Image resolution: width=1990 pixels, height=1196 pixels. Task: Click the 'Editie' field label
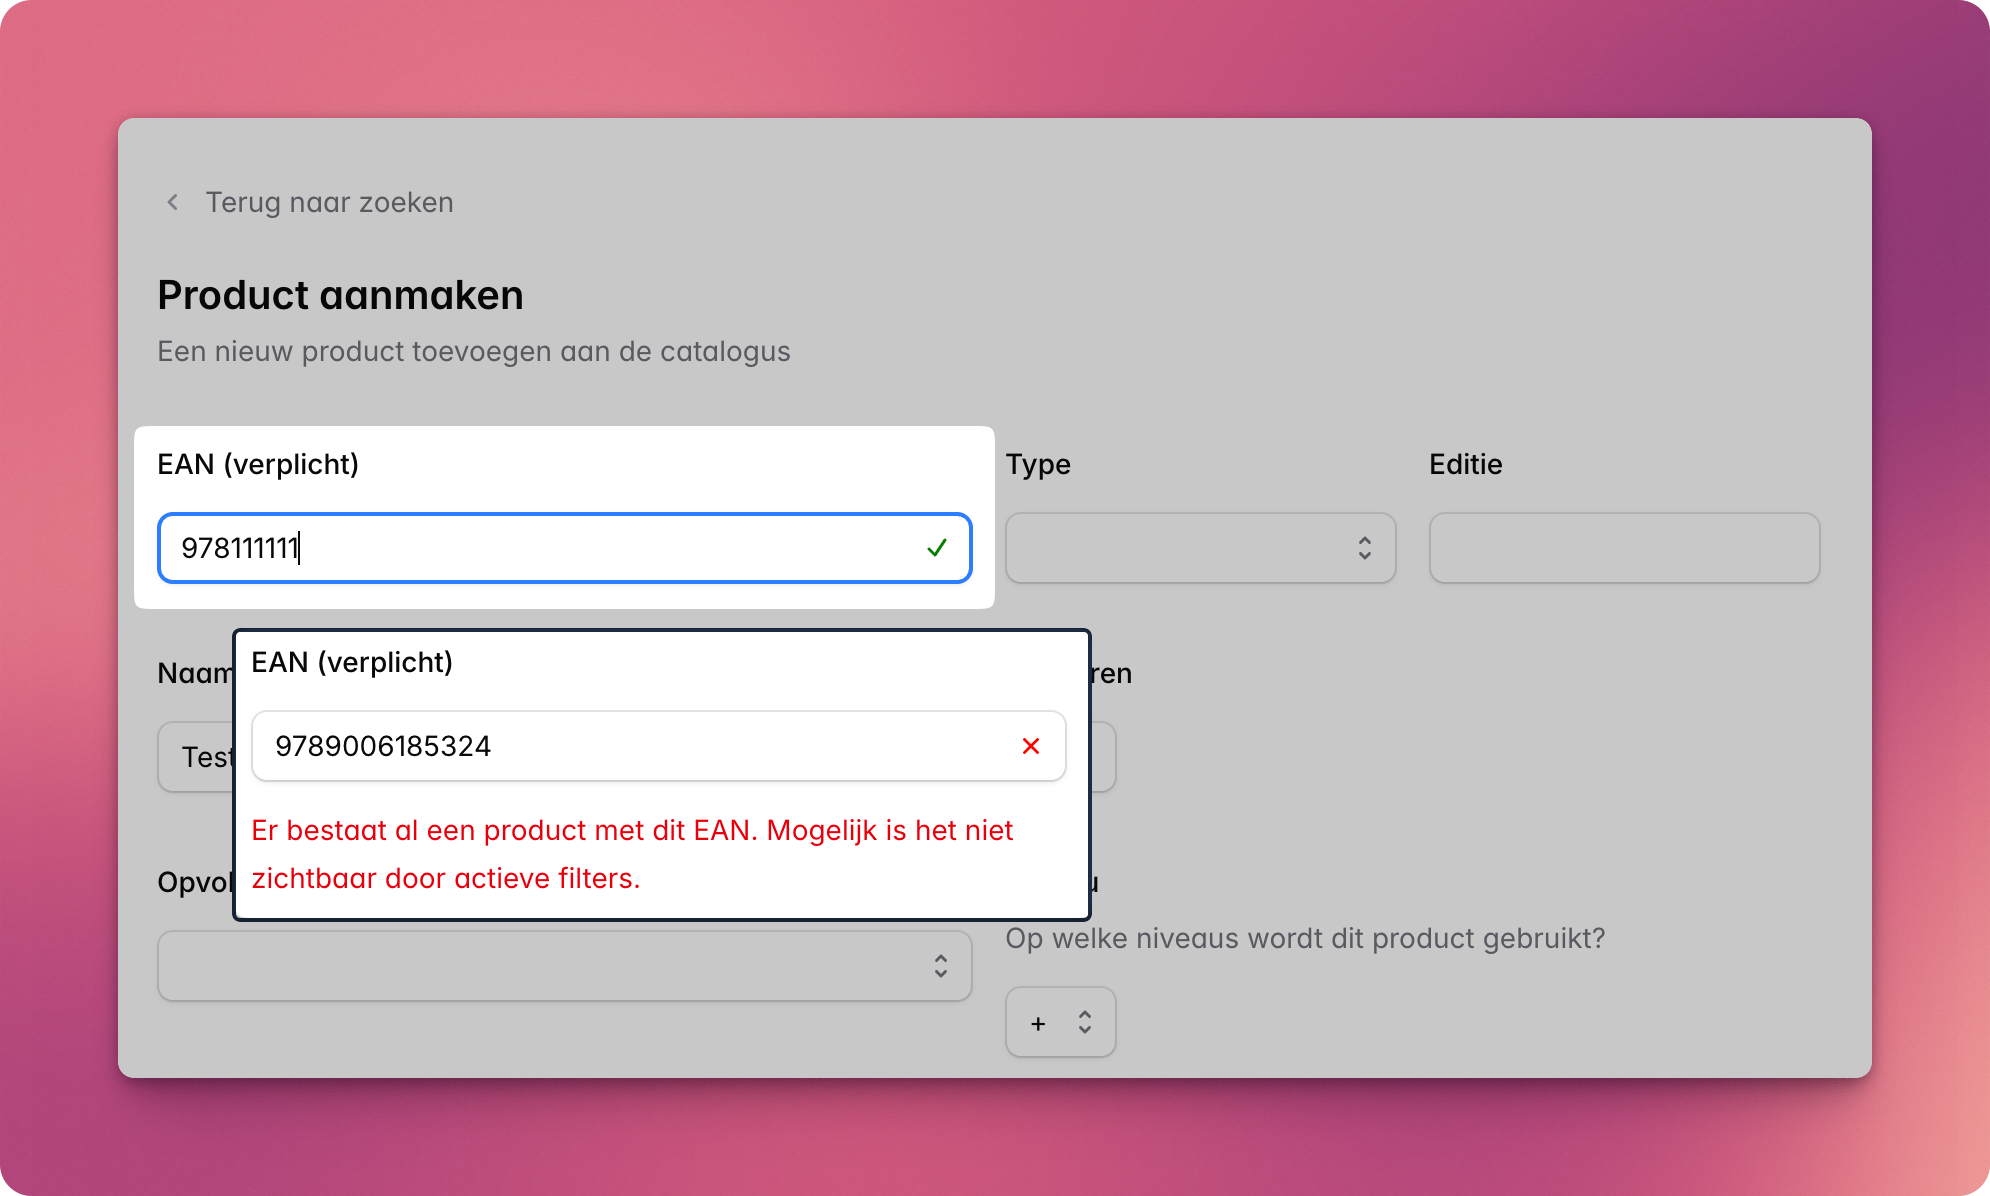tap(1465, 464)
